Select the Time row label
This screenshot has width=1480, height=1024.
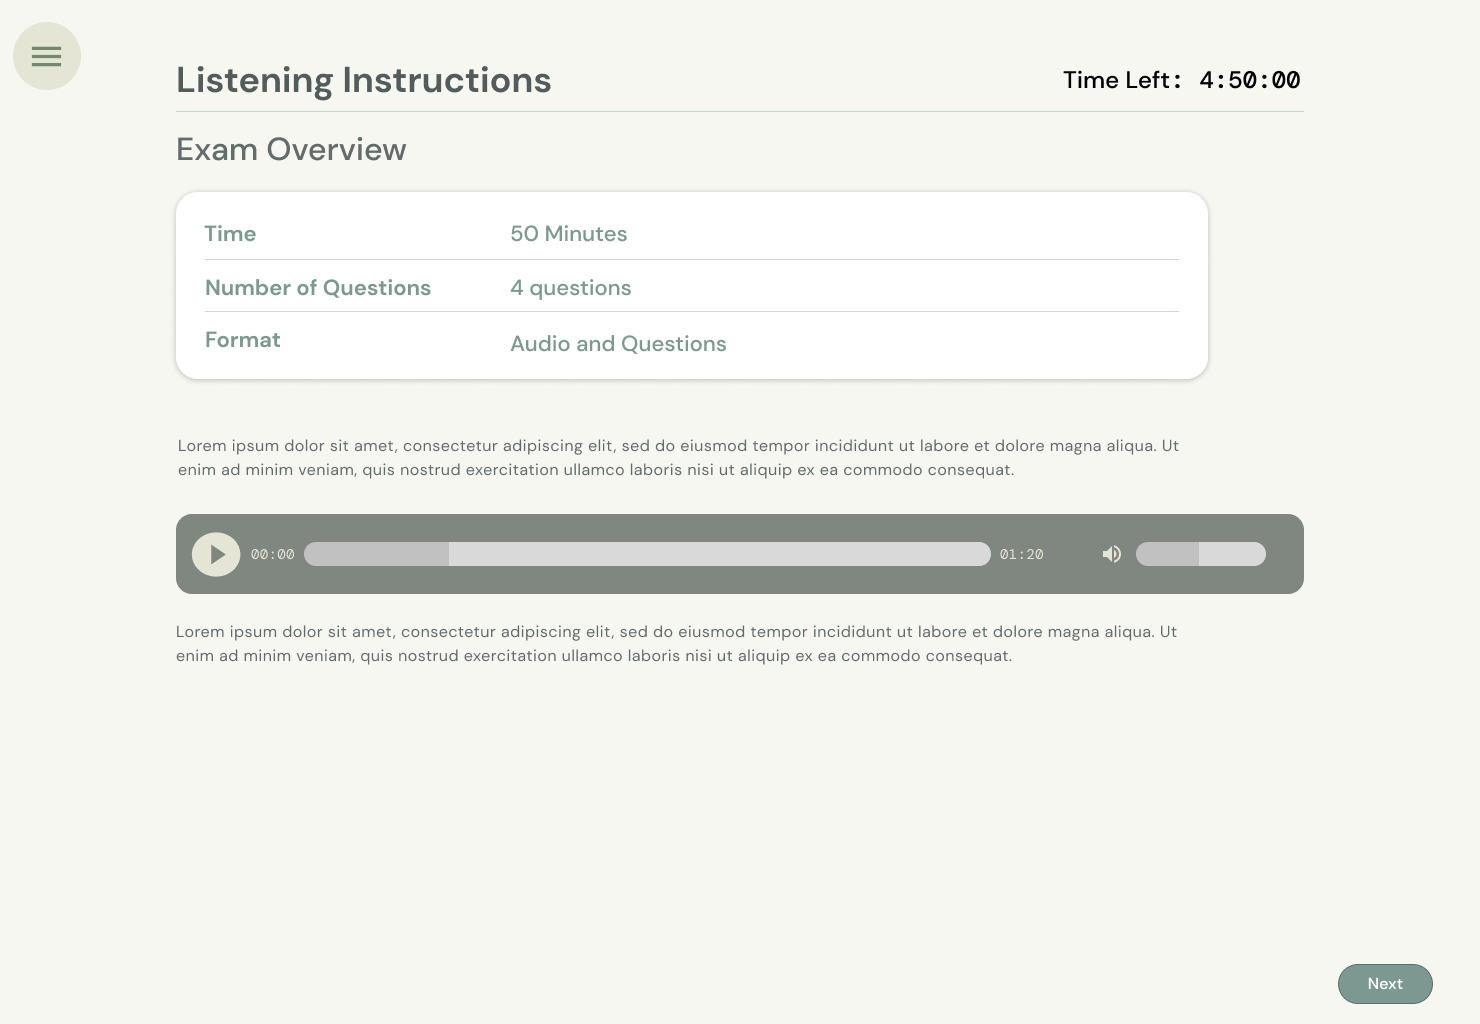230,234
